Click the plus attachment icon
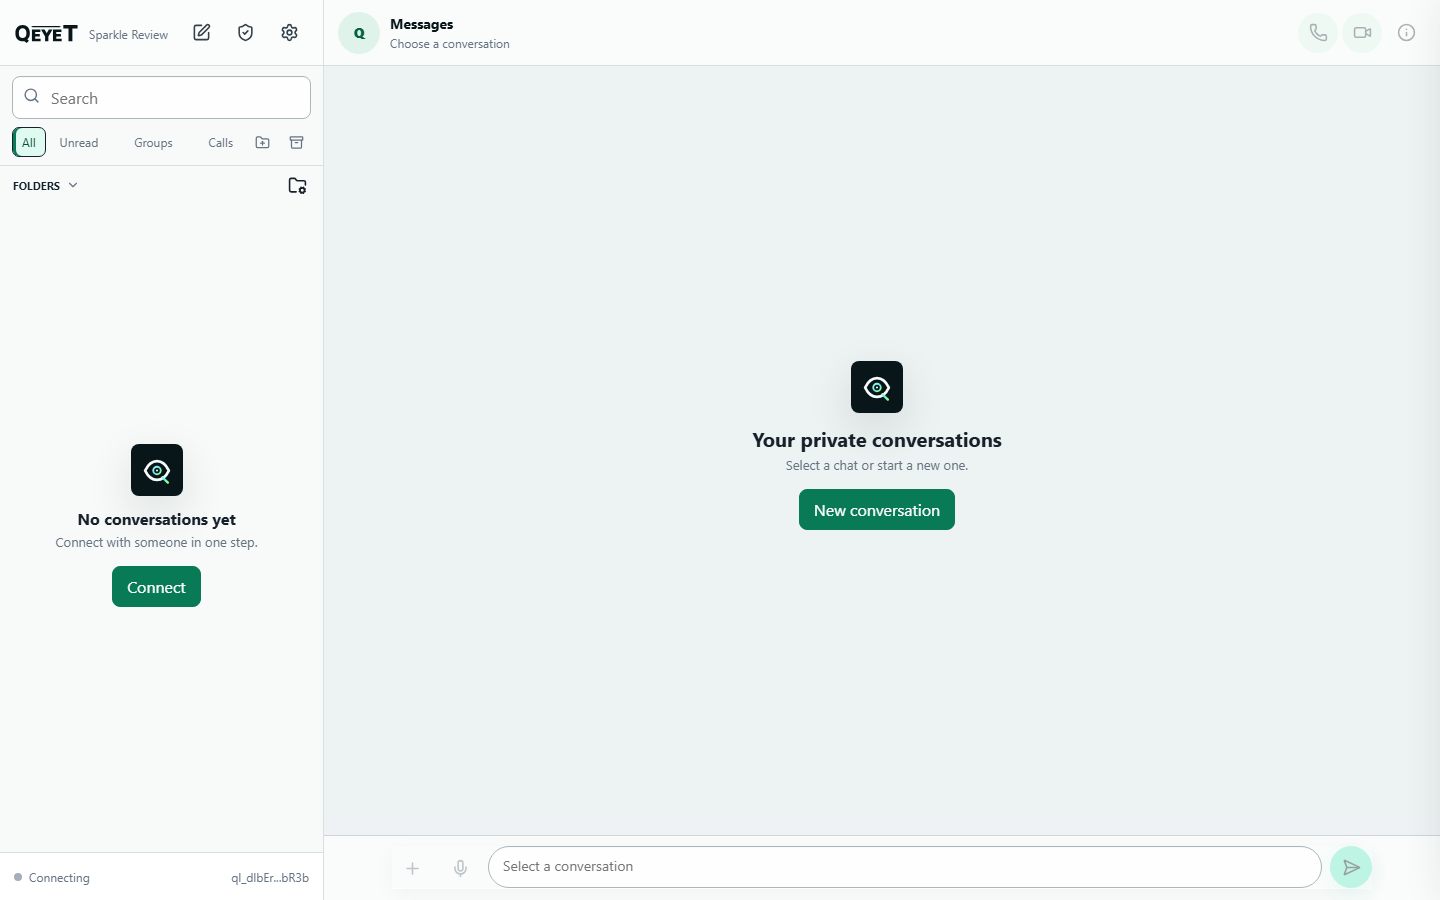 [412, 868]
